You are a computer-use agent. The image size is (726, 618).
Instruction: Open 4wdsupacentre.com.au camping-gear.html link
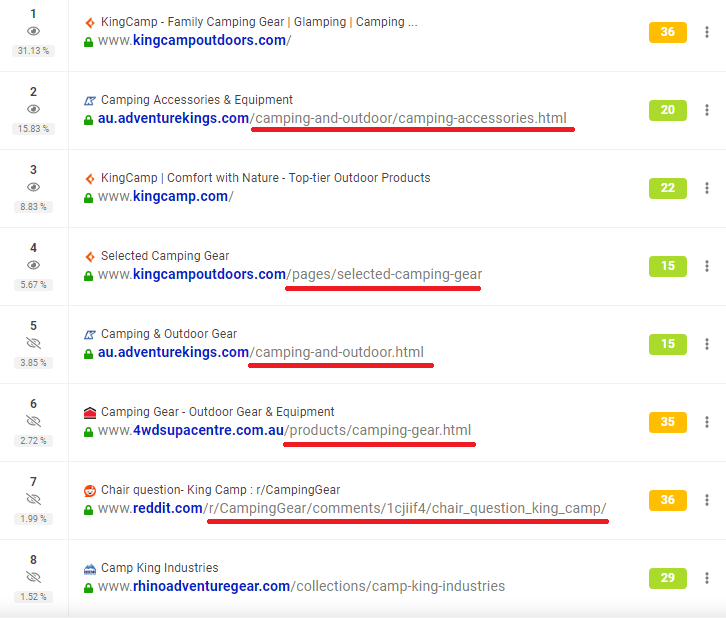tap(284, 431)
